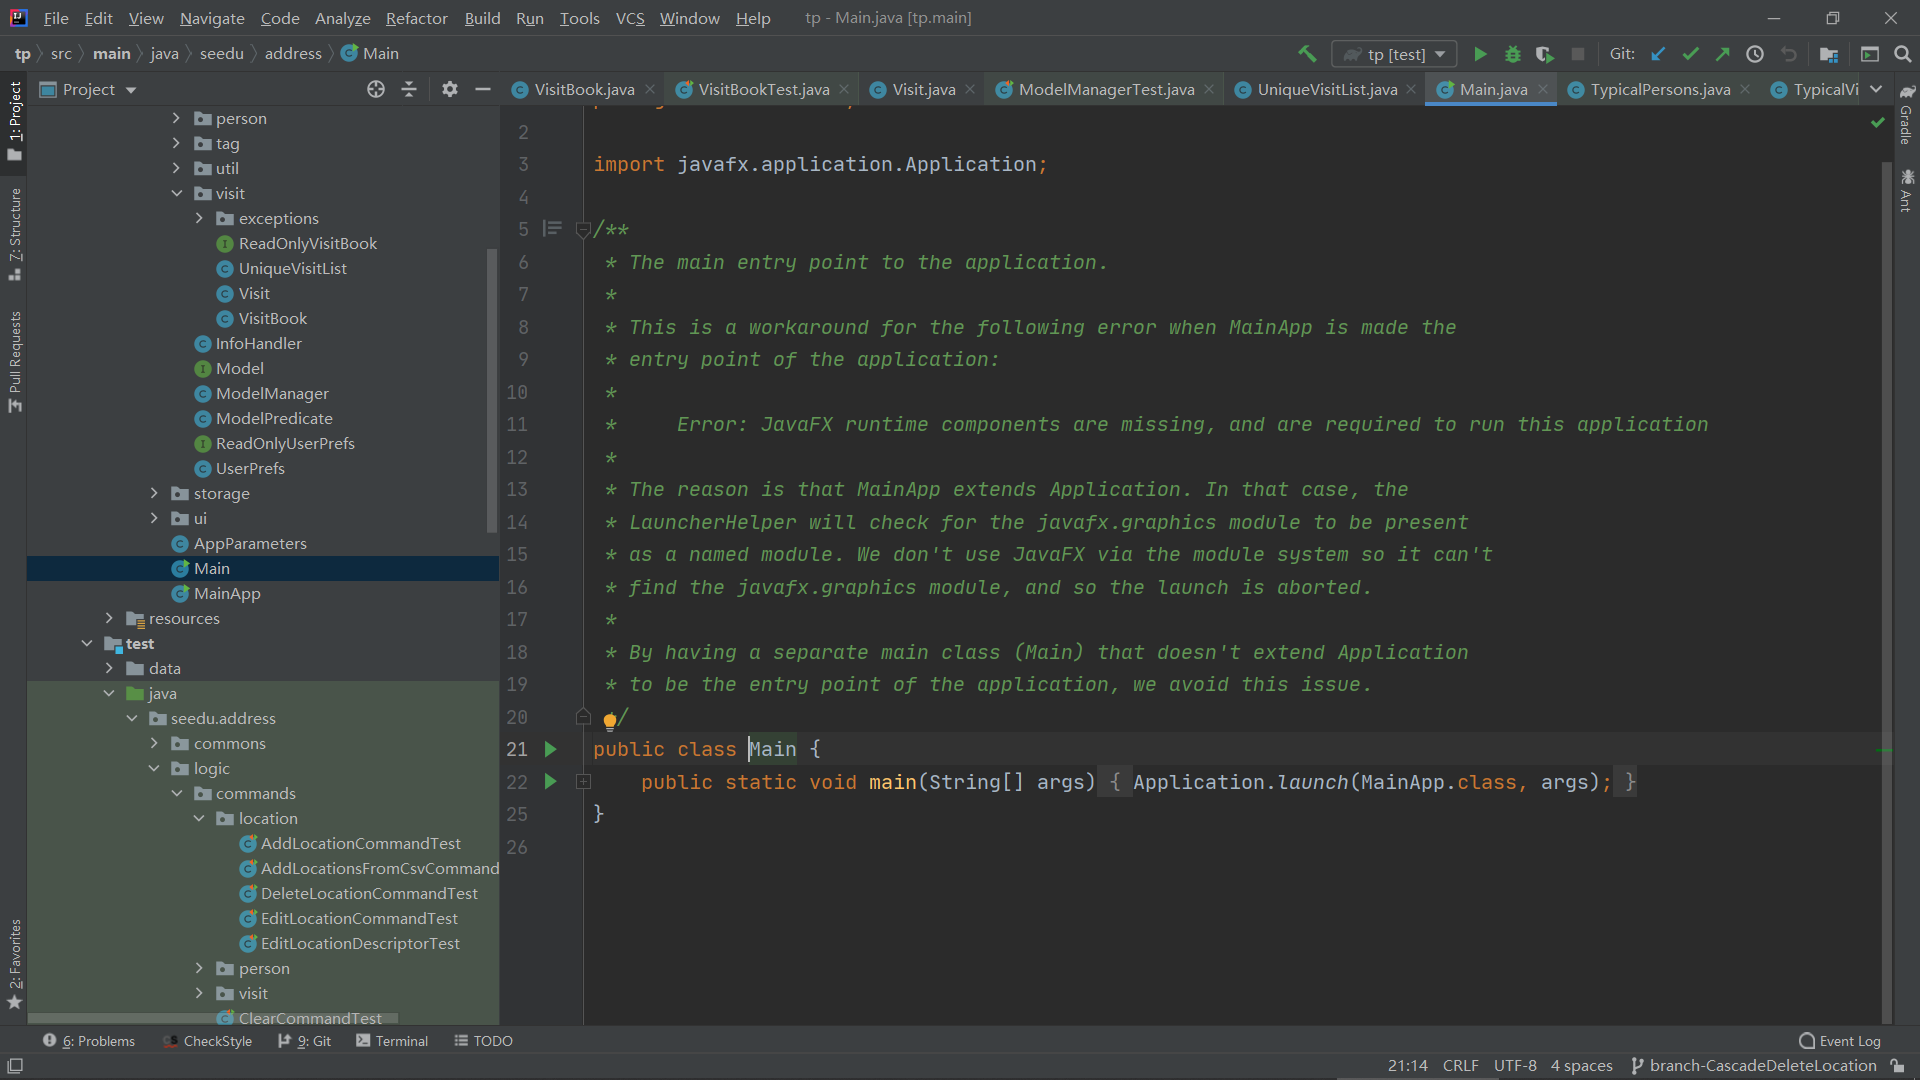Screen dimensions: 1920x1080
Task: Switch to the UniqueVisitList.java tab
Action: (x=1326, y=89)
